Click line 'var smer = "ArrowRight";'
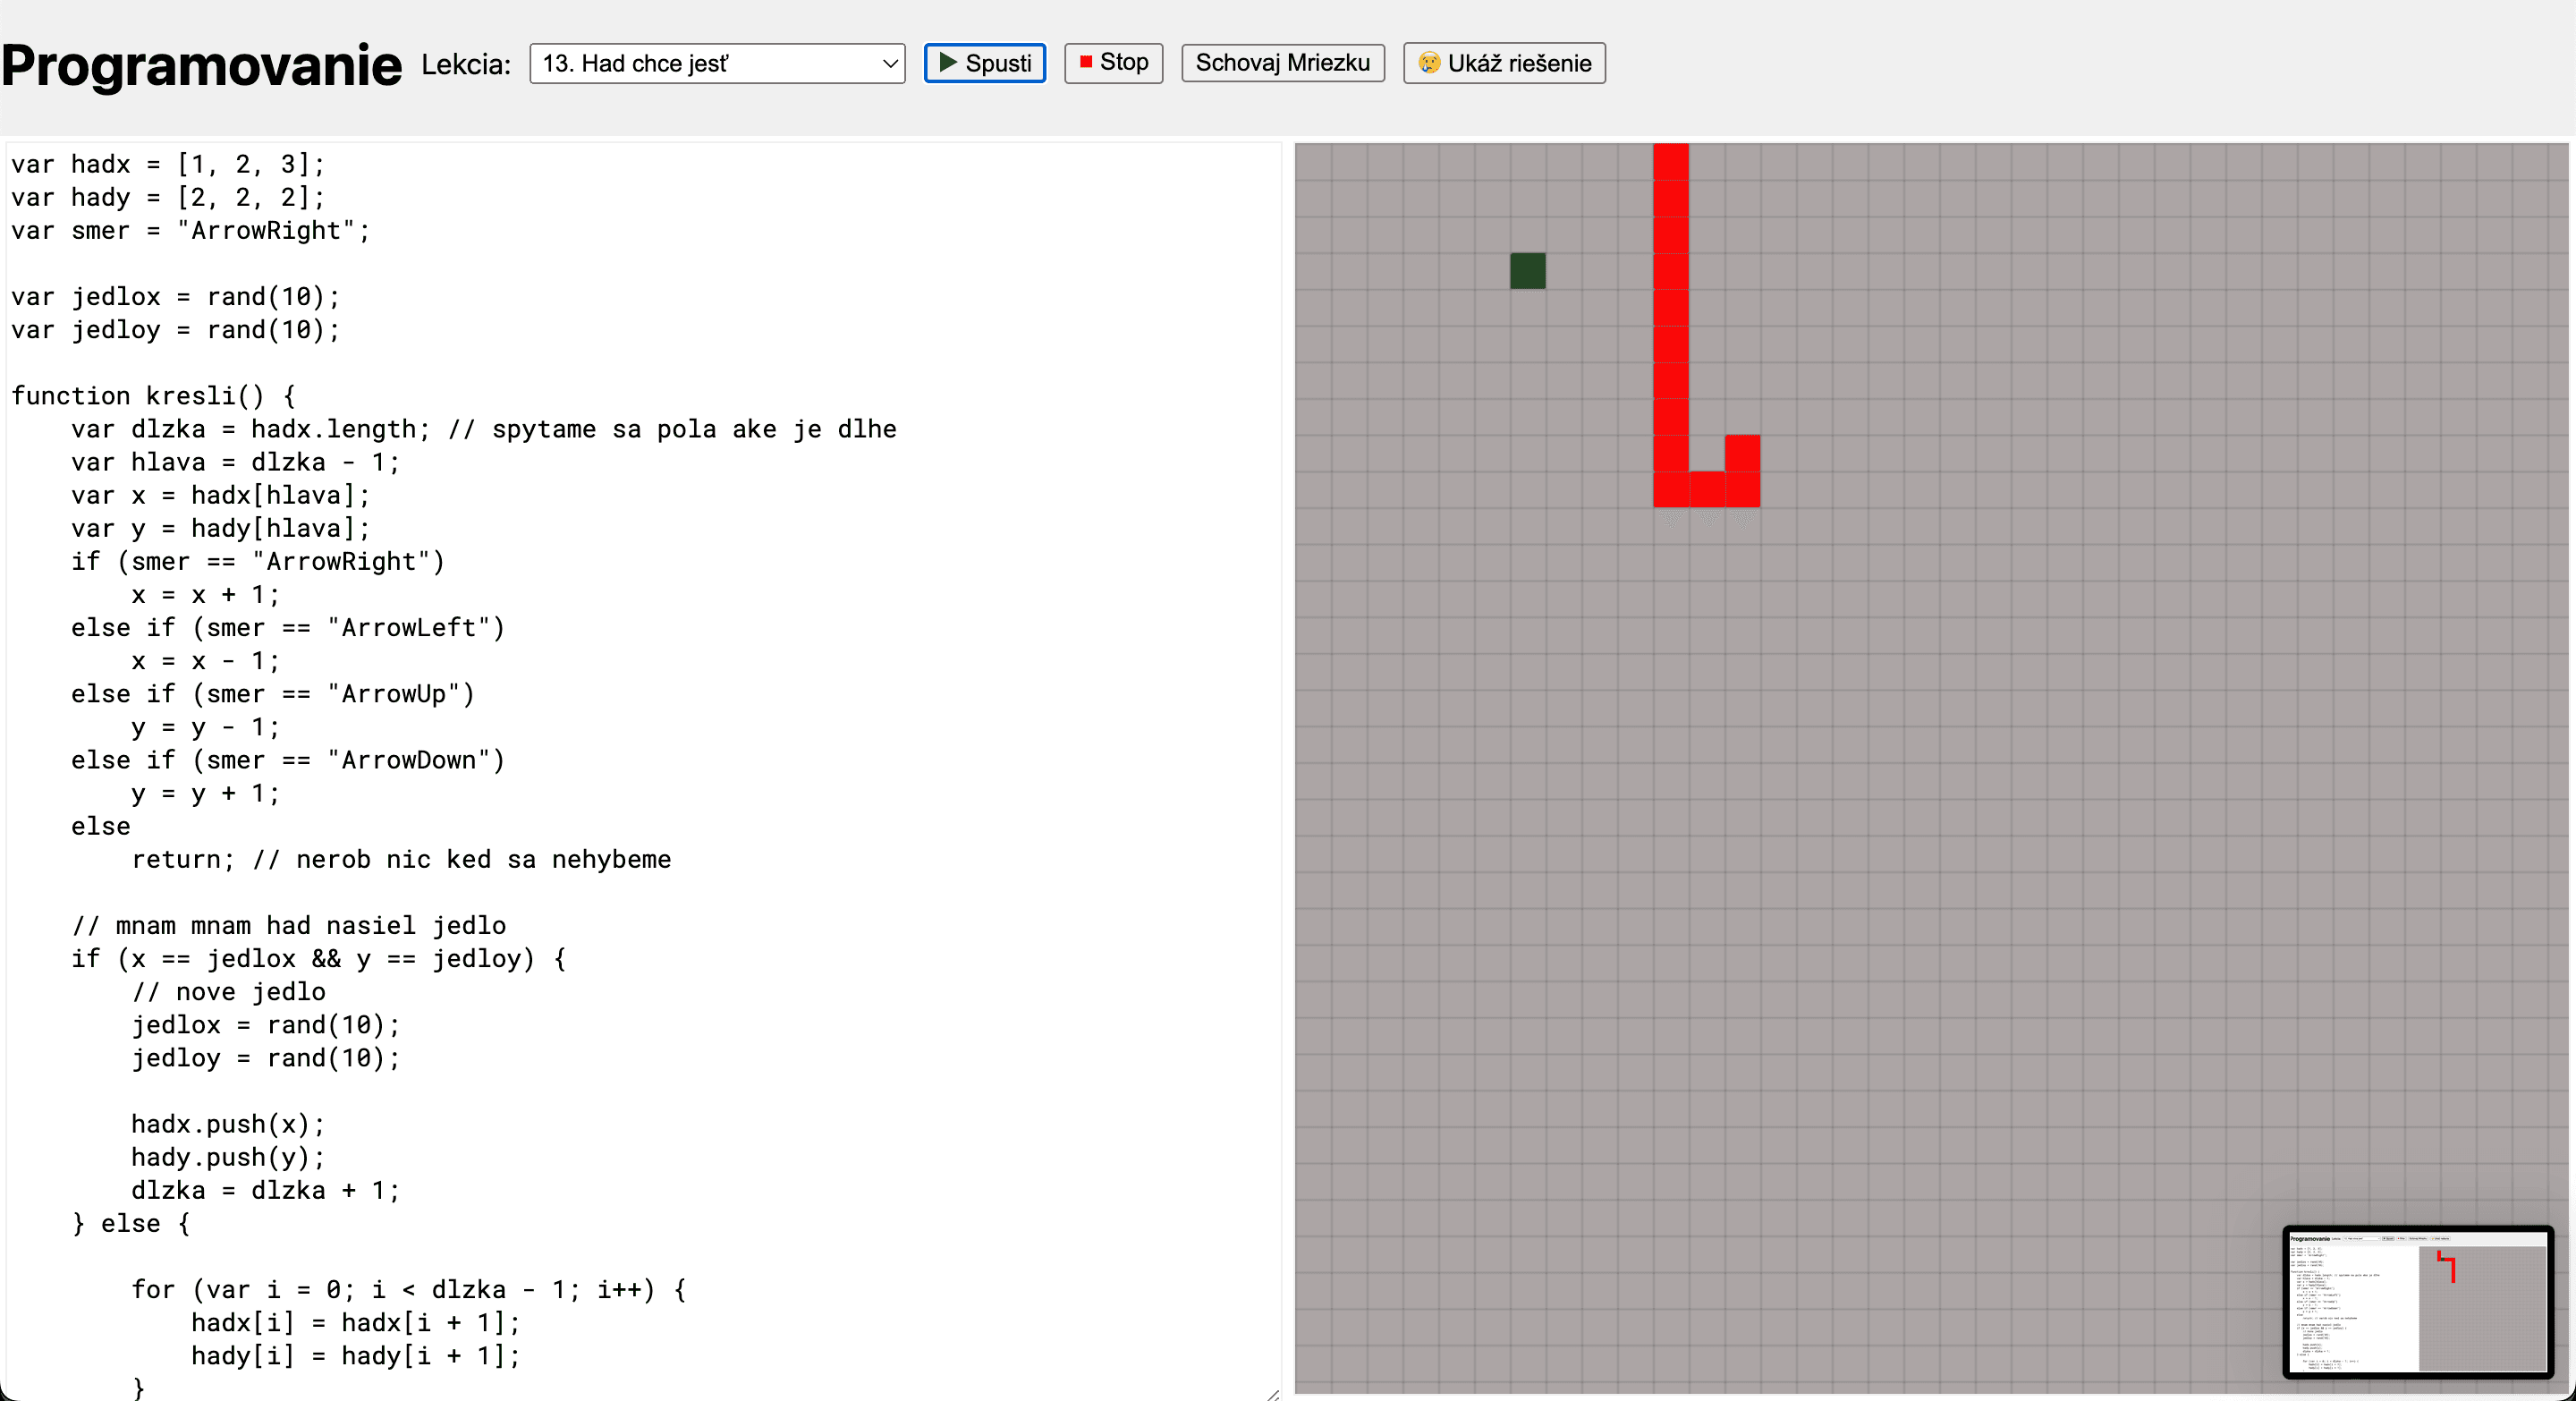 click(191, 230)
